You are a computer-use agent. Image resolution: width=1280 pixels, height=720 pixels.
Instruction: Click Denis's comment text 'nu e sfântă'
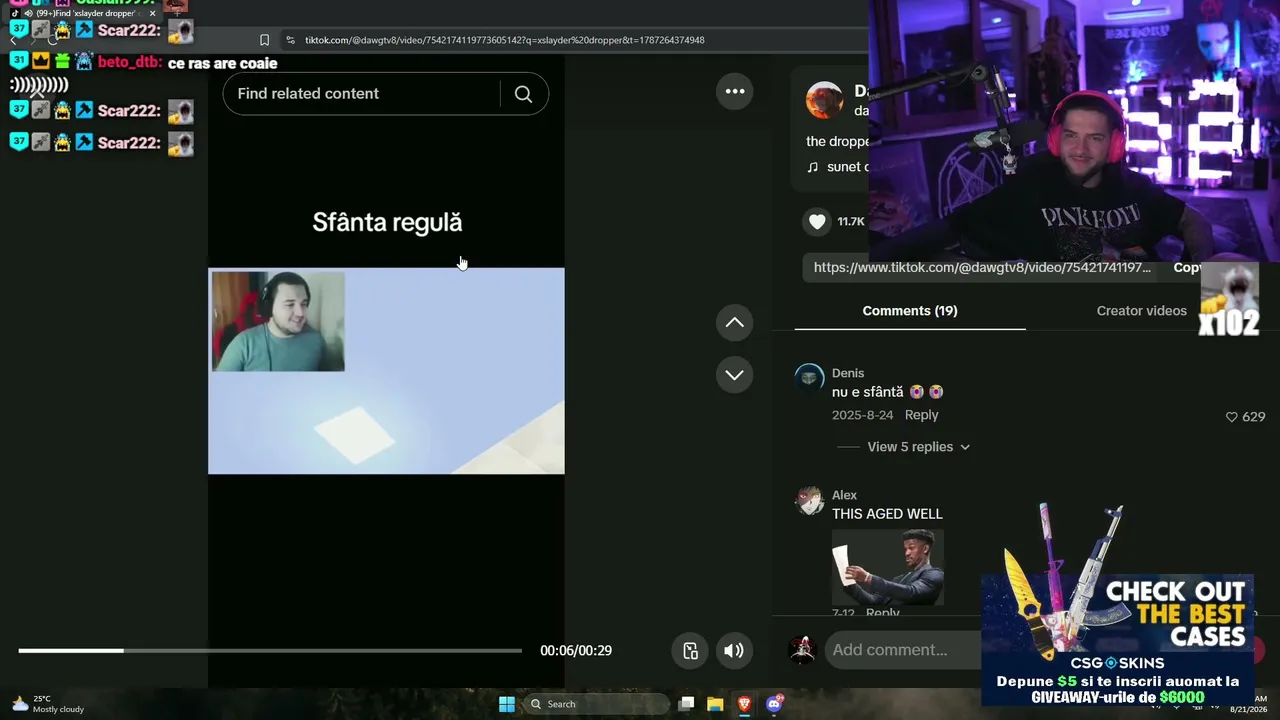(868, 393)
